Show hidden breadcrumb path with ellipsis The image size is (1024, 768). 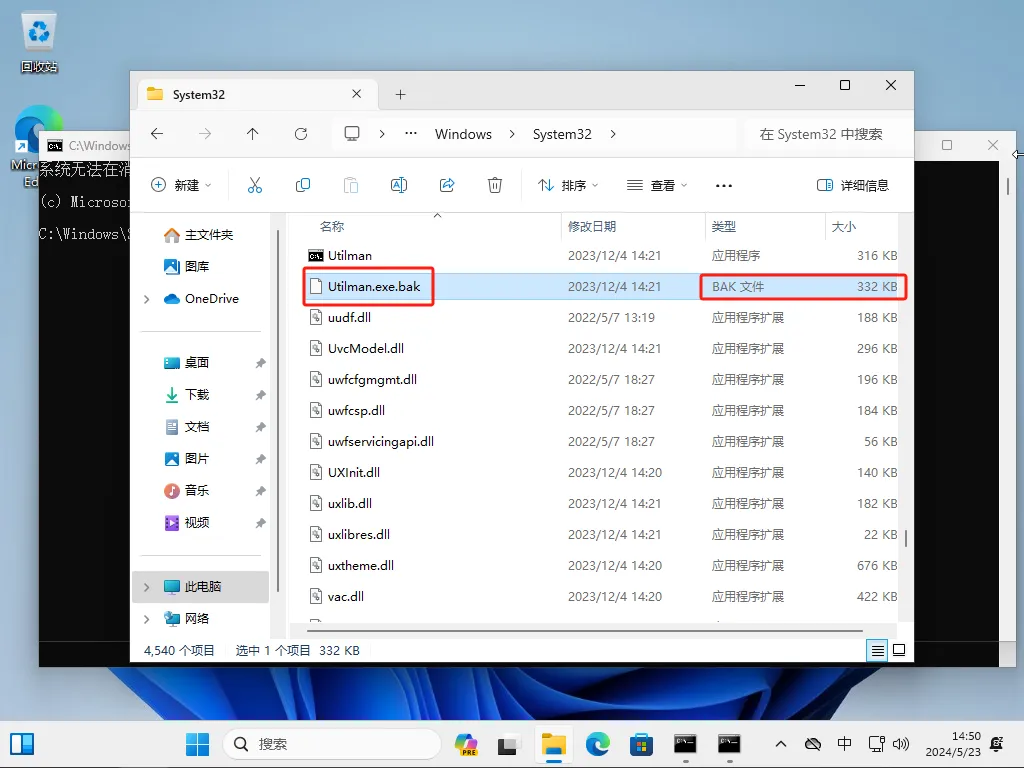pos(411,133)
